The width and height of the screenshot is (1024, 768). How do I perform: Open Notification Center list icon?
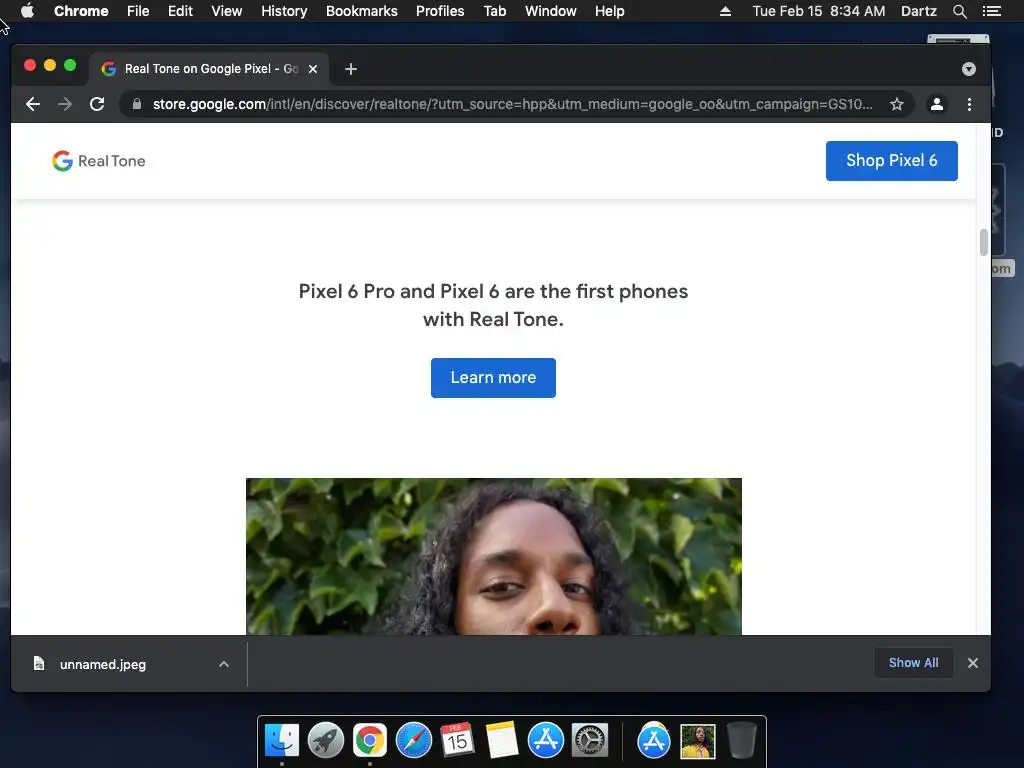[991, 11]
